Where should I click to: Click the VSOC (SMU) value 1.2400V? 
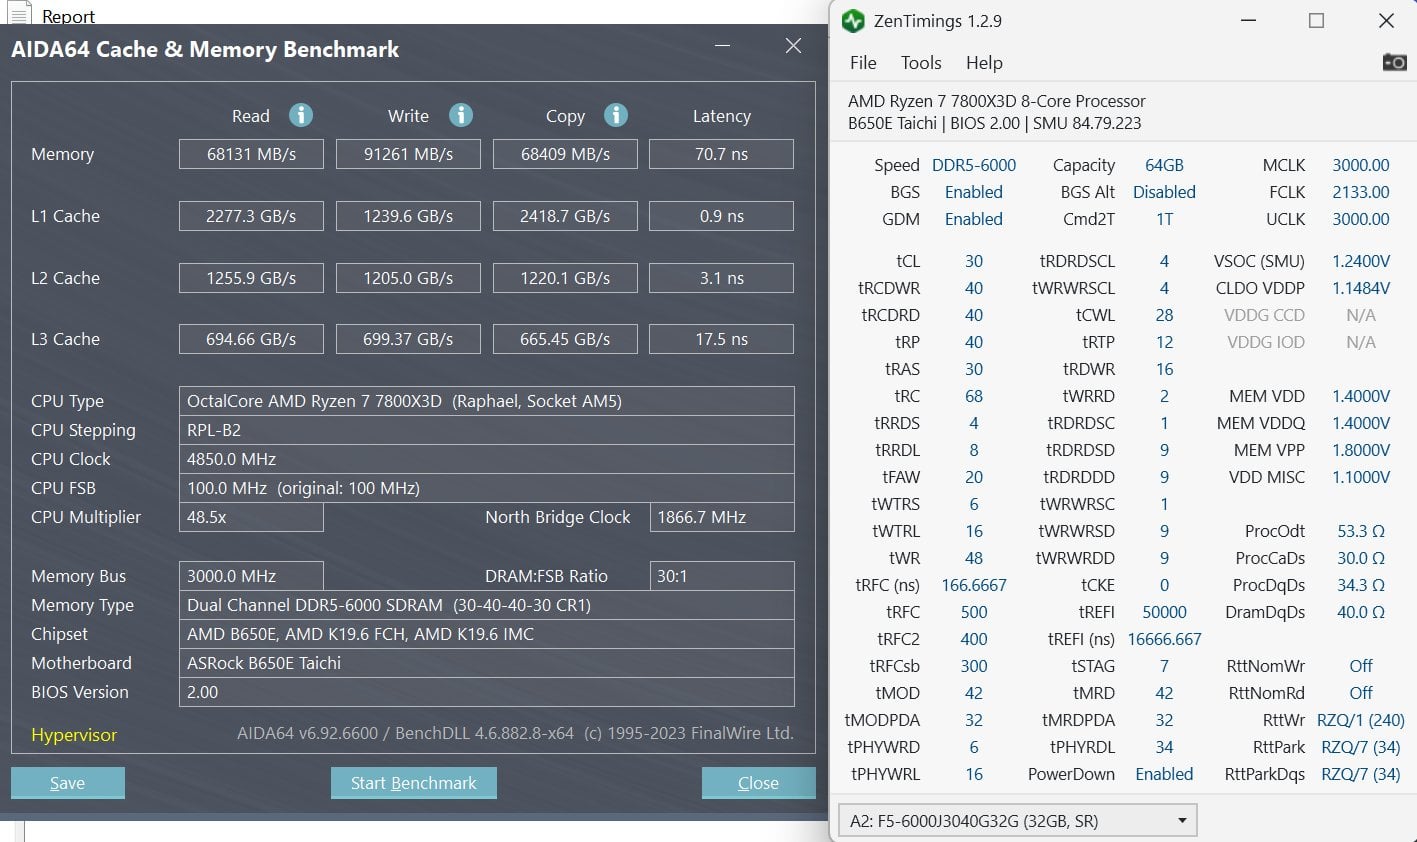[1361, 261]
